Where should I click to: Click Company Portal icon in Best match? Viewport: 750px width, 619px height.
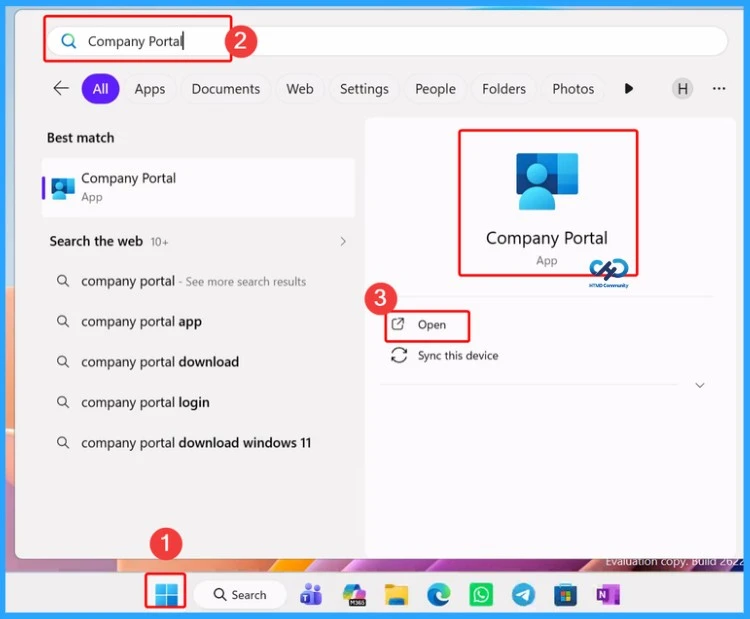63,188
